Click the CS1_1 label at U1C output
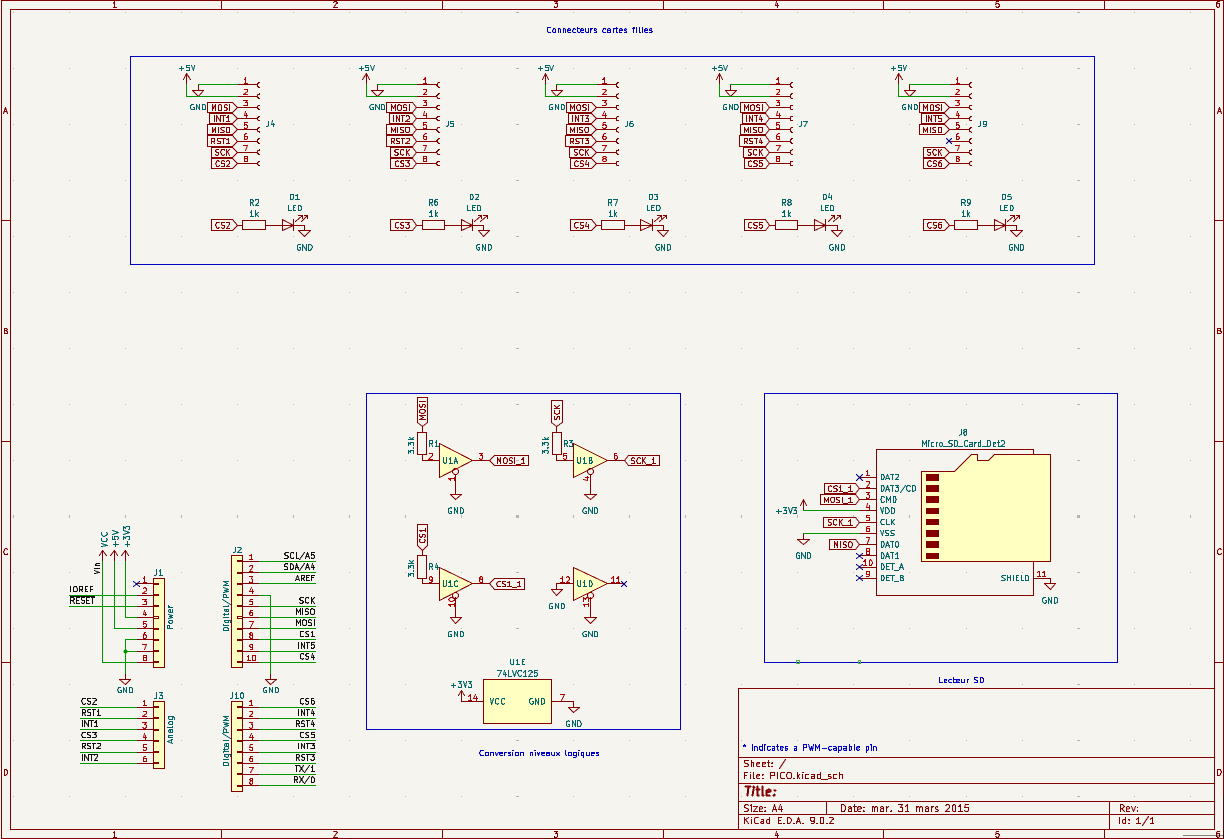This screenshot has width=1224, height=839. pos(509,584)
